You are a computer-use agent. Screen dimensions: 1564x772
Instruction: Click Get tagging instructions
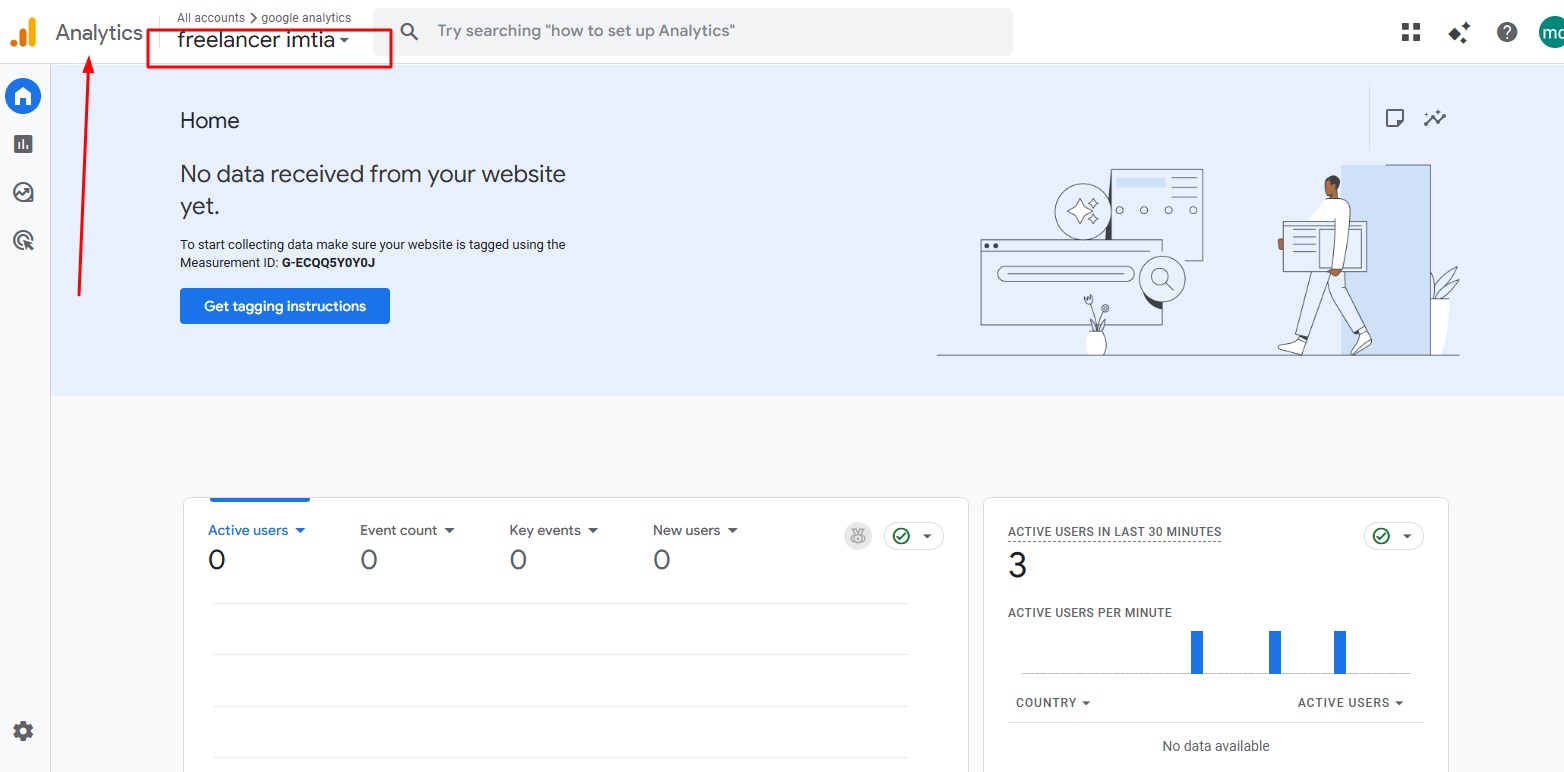[284, 306]
